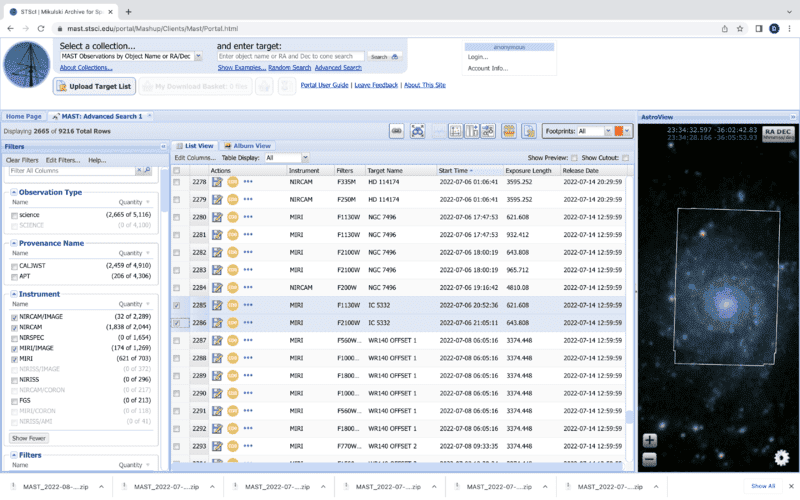Viewport: 800px width, 500px height.
Task: Click the Search button
Action: (x=384, y=57)
